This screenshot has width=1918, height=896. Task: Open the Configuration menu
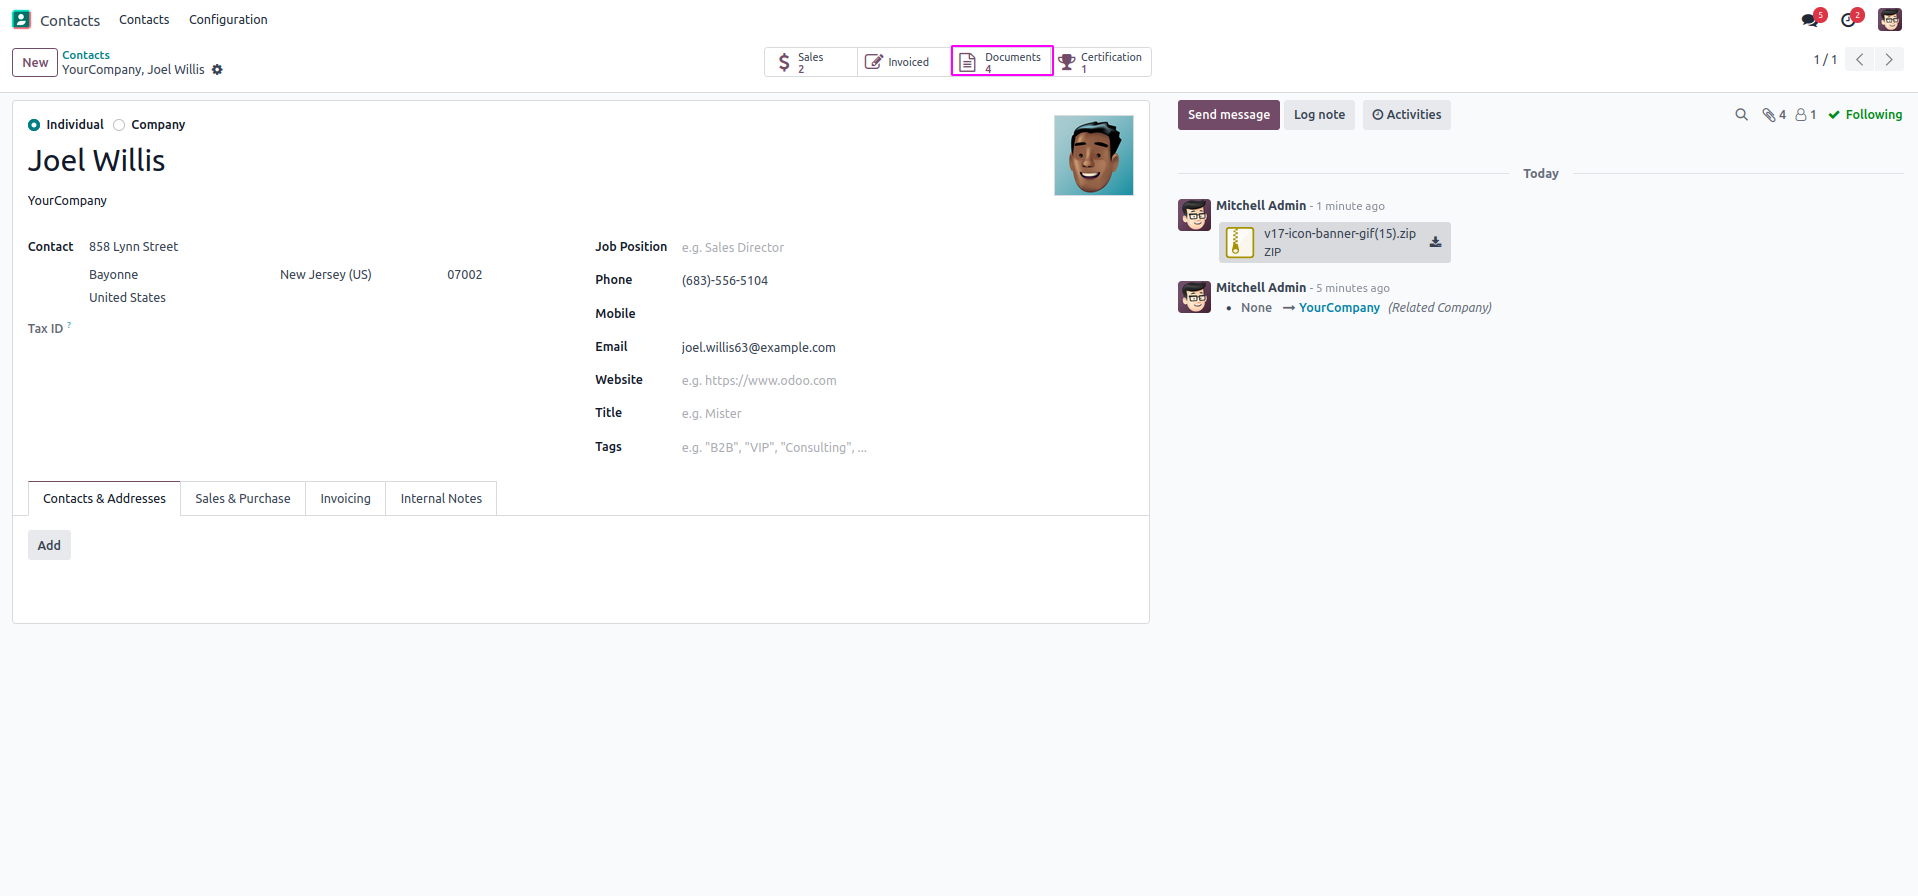click(228, 20)
